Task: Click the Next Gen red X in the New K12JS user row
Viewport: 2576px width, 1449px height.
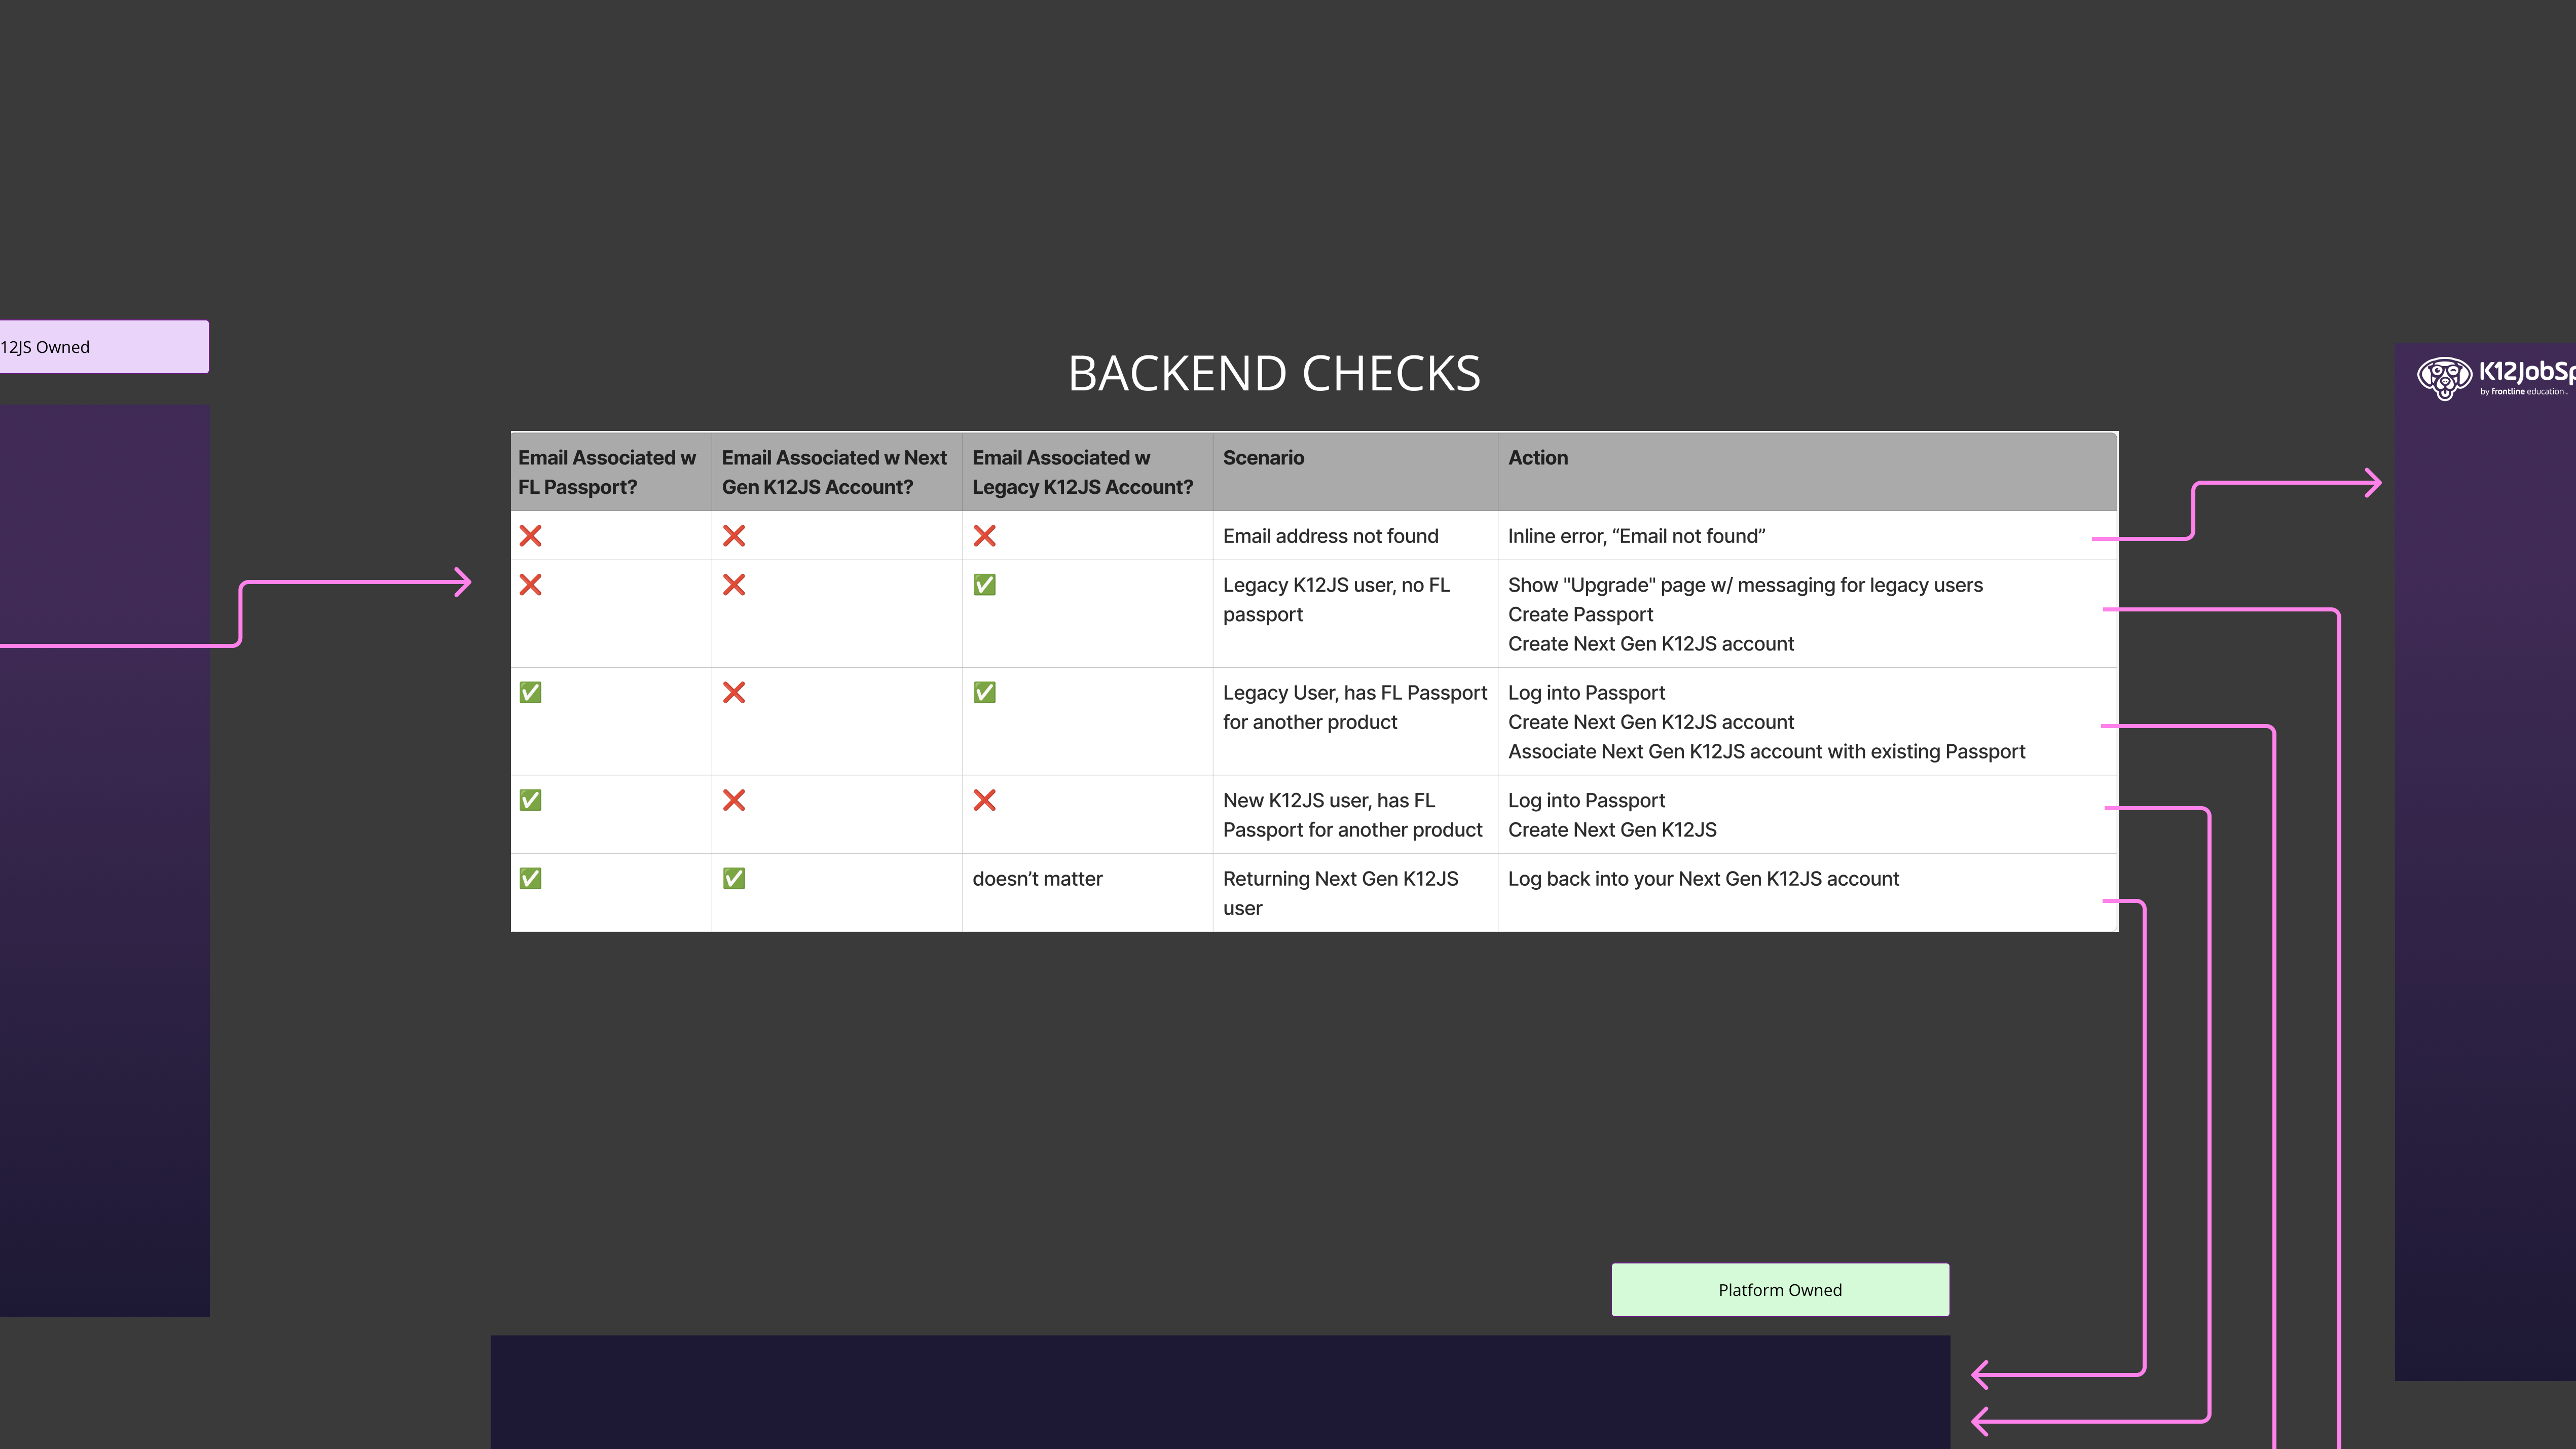Action: pyautogui.click(x=734, y=800)
